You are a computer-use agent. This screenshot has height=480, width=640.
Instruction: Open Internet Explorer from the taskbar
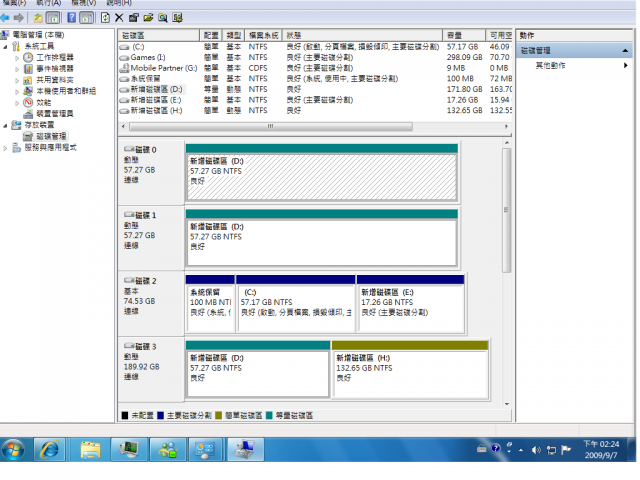[49, 449]
